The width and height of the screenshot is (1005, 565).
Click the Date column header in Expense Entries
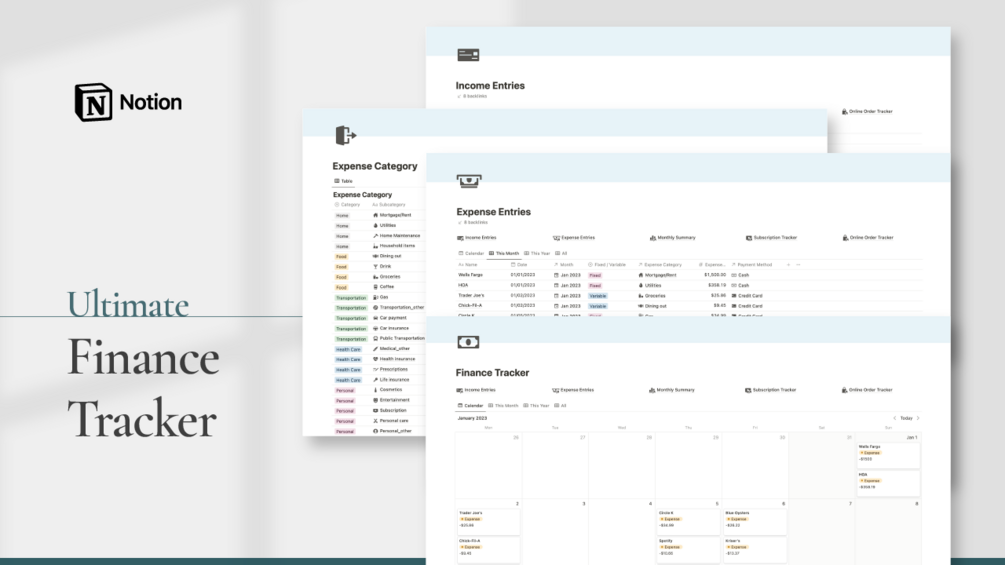[x=519, y=265]
